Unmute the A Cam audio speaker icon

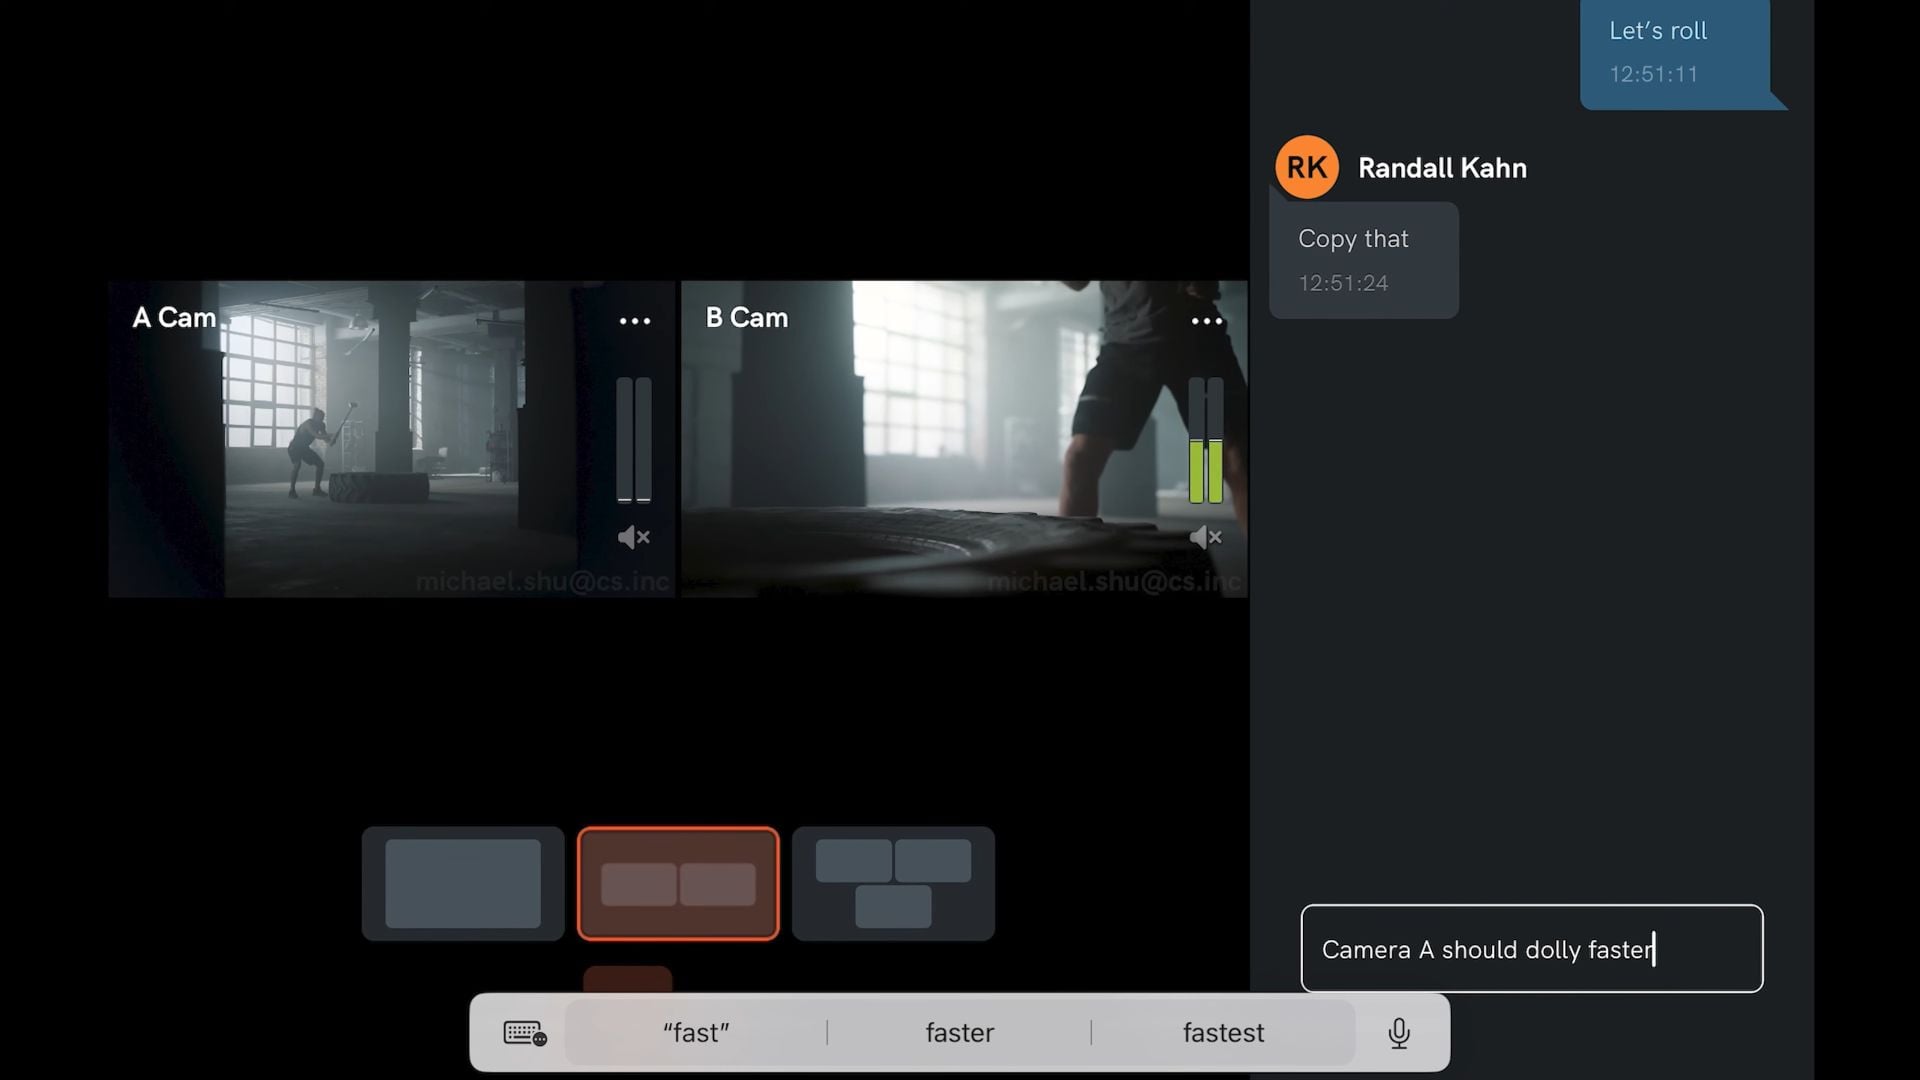click(x=634, y=537)
